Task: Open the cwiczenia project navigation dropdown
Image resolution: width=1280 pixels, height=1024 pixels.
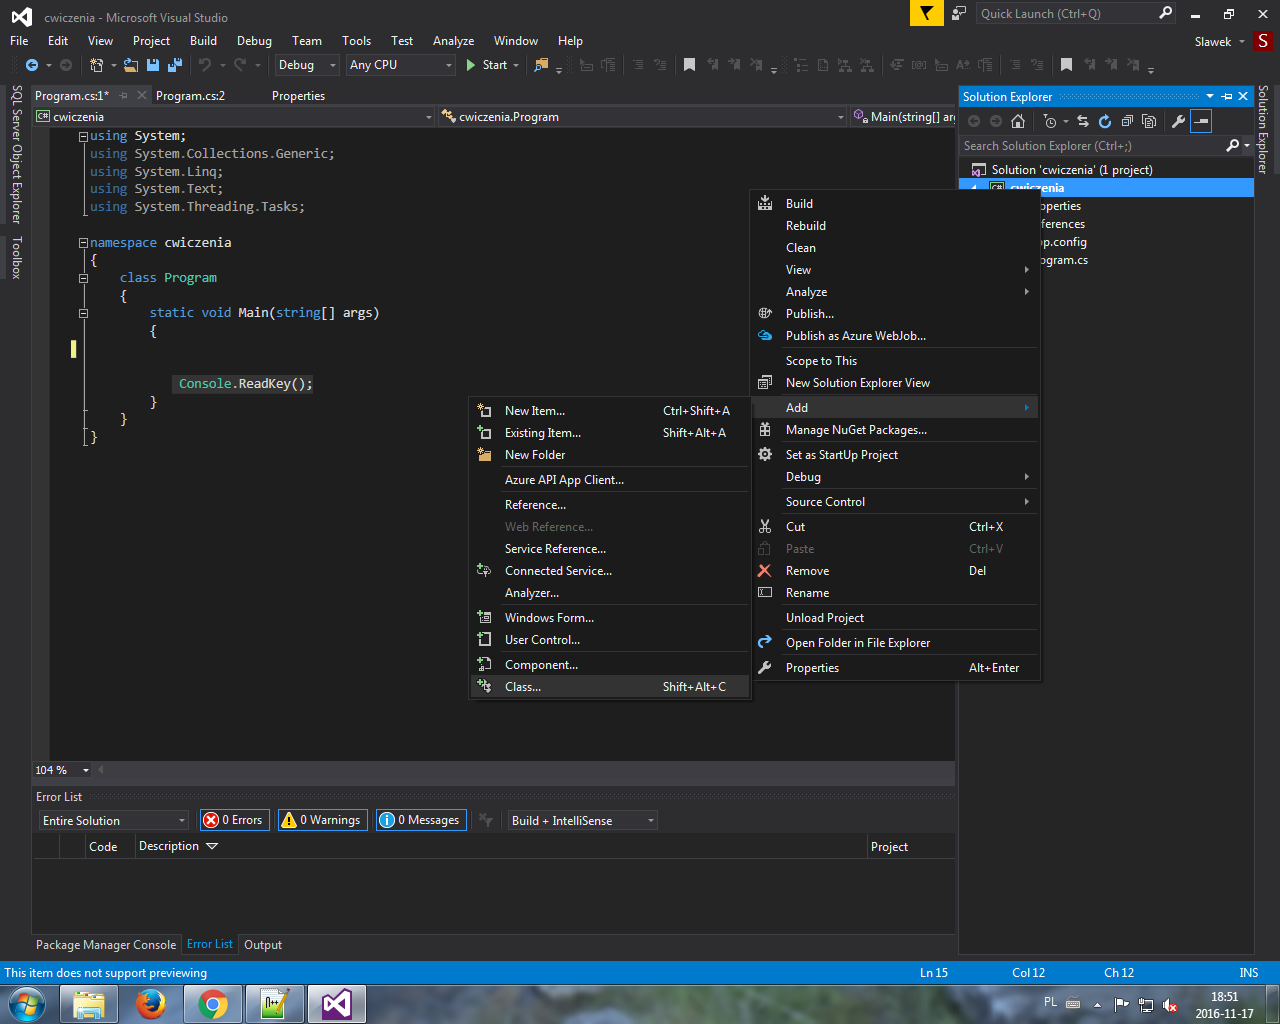Action: (235, 117)
